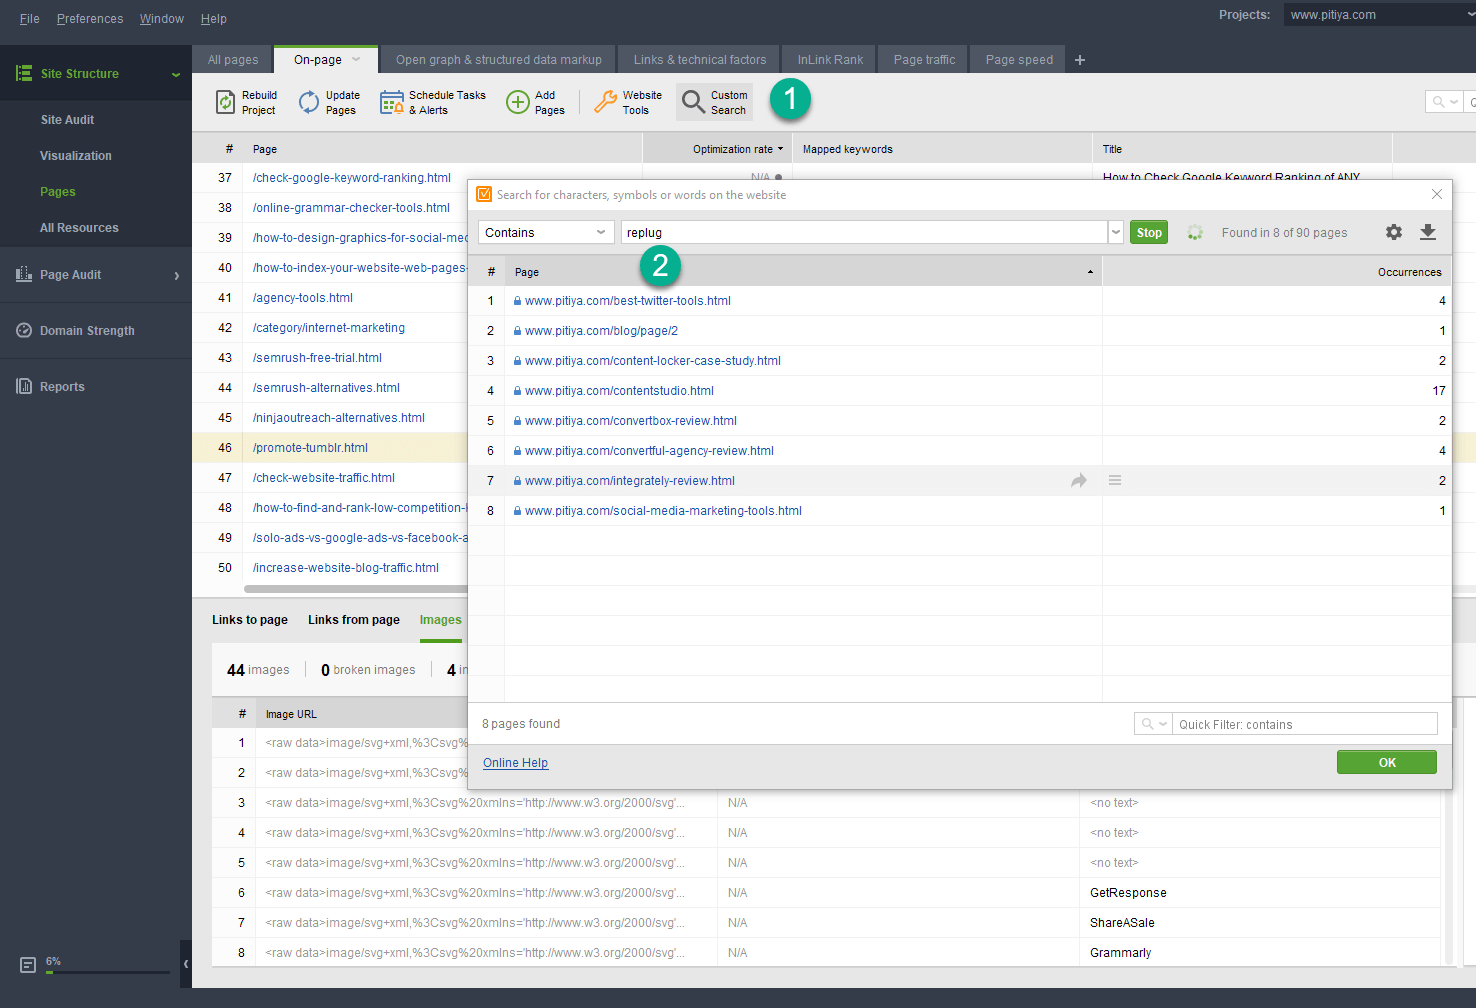Open Website Tools wrench icon
The image size is (1476, 1008).
[605, 102]
